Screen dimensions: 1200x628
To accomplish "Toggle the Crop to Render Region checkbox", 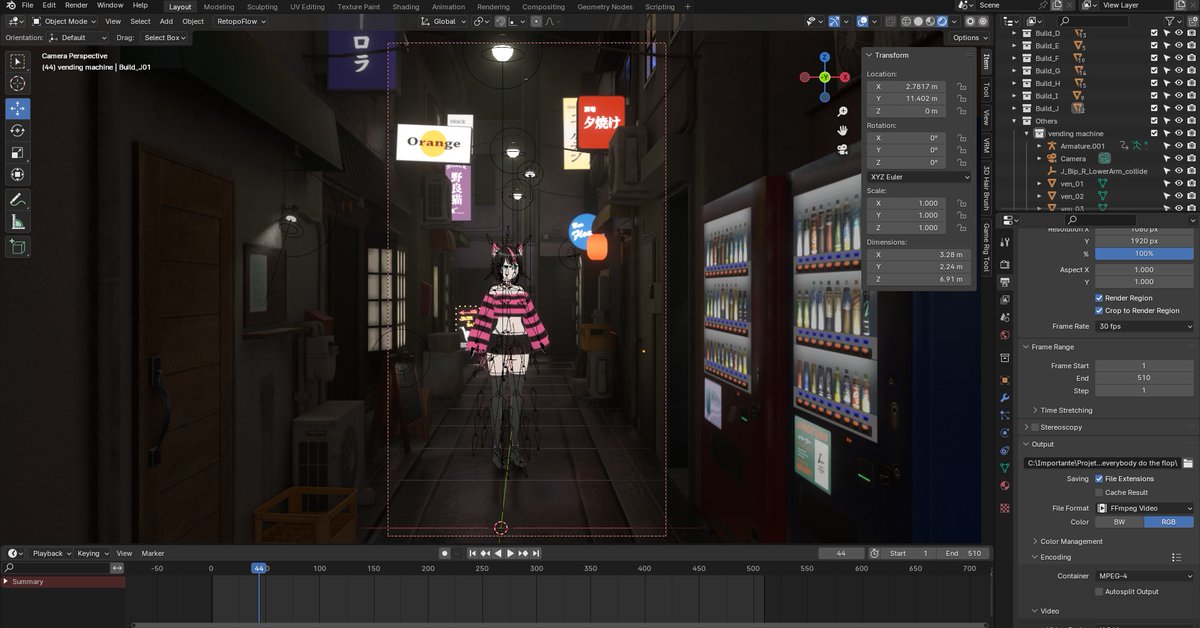I will (x=1099, y=310).
